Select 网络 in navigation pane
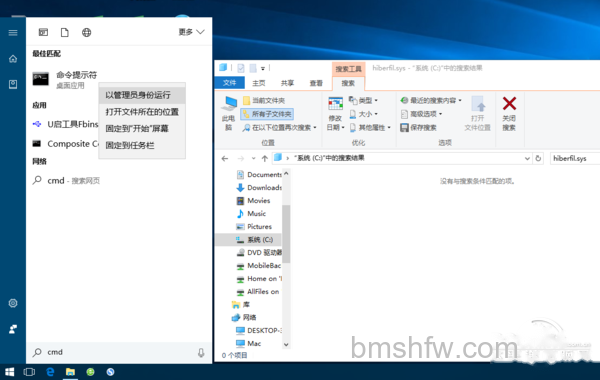The image size is (600, 380). [244, 318]
